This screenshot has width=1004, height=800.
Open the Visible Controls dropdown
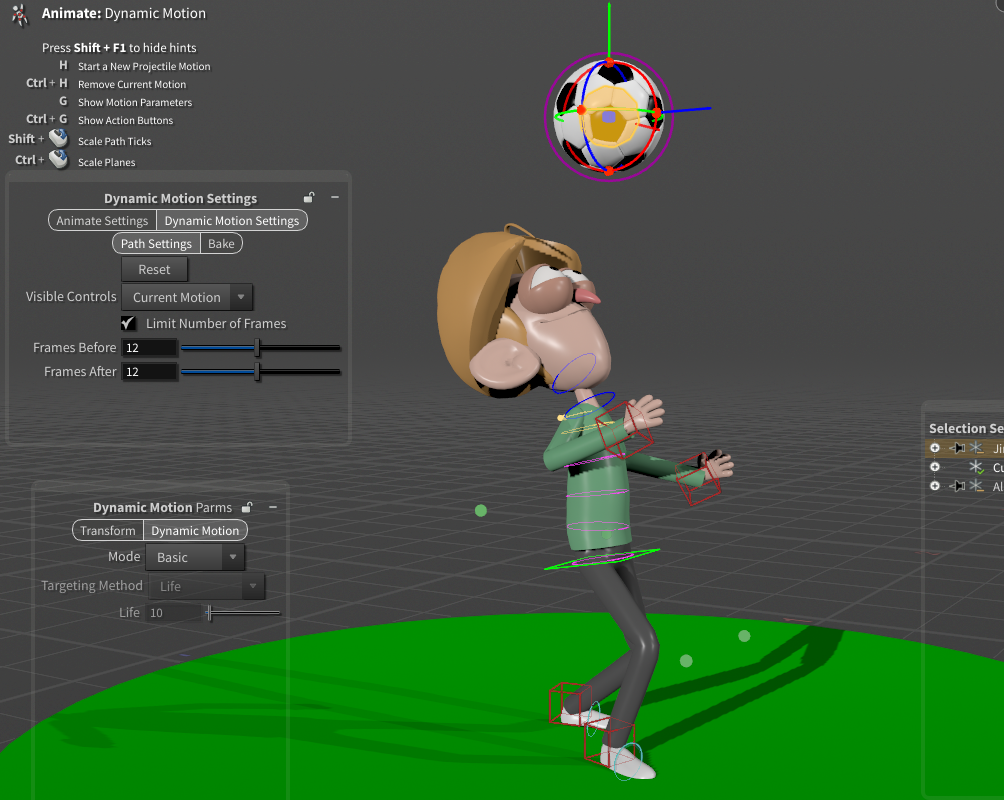click(187, 297)
